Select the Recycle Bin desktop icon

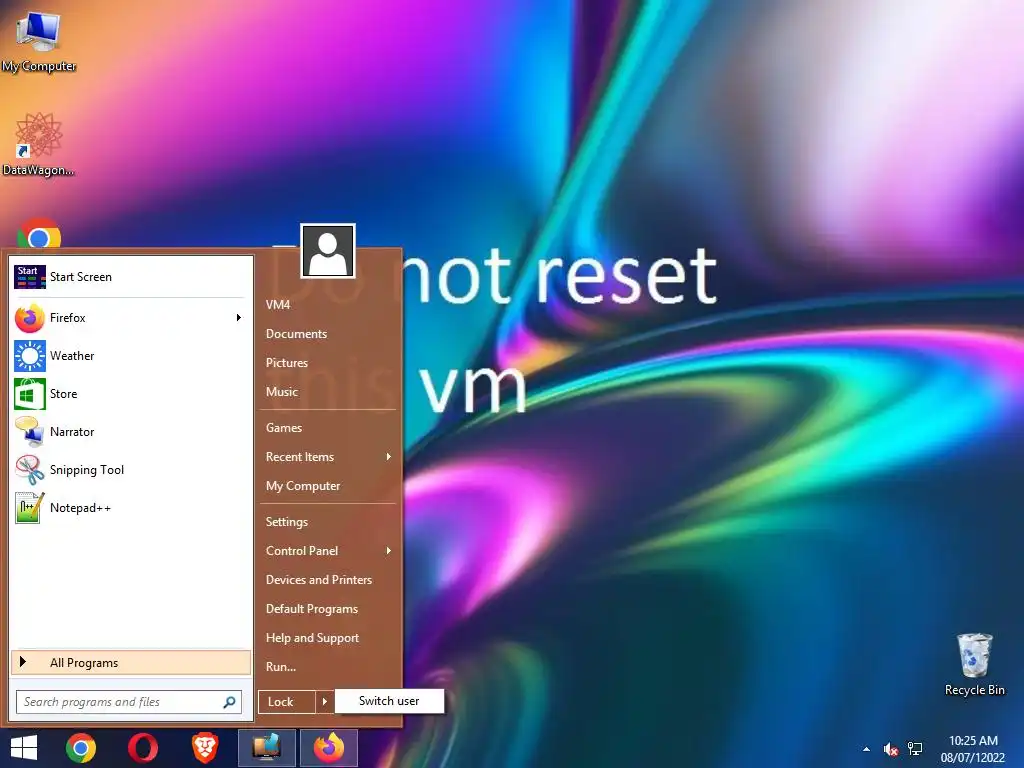point(974,665)
